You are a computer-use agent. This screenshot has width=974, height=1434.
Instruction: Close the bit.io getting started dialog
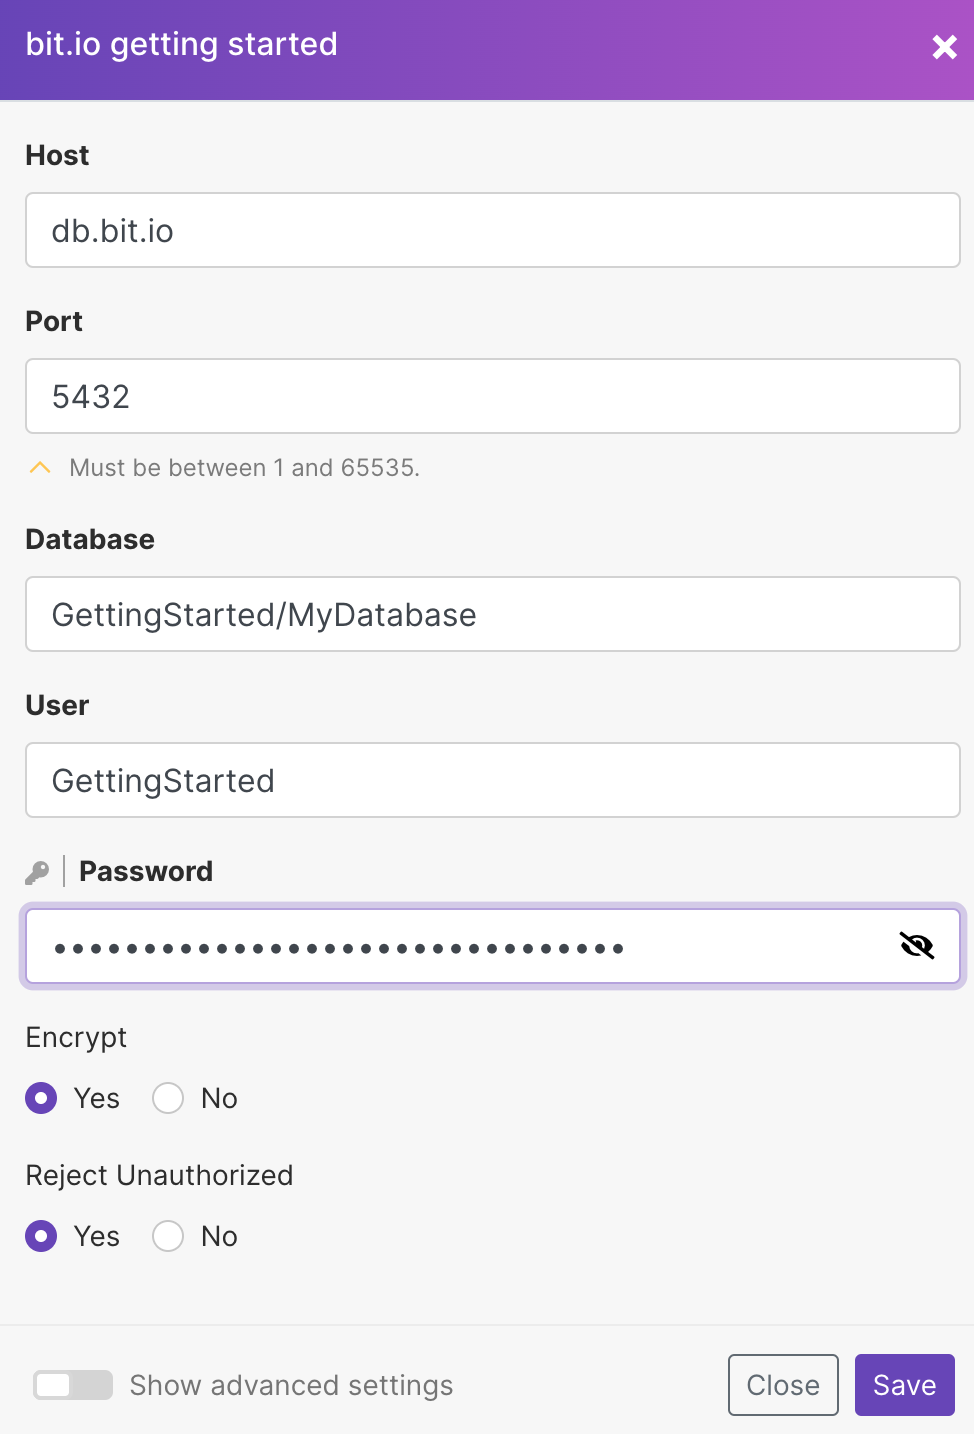coord(944,47)
